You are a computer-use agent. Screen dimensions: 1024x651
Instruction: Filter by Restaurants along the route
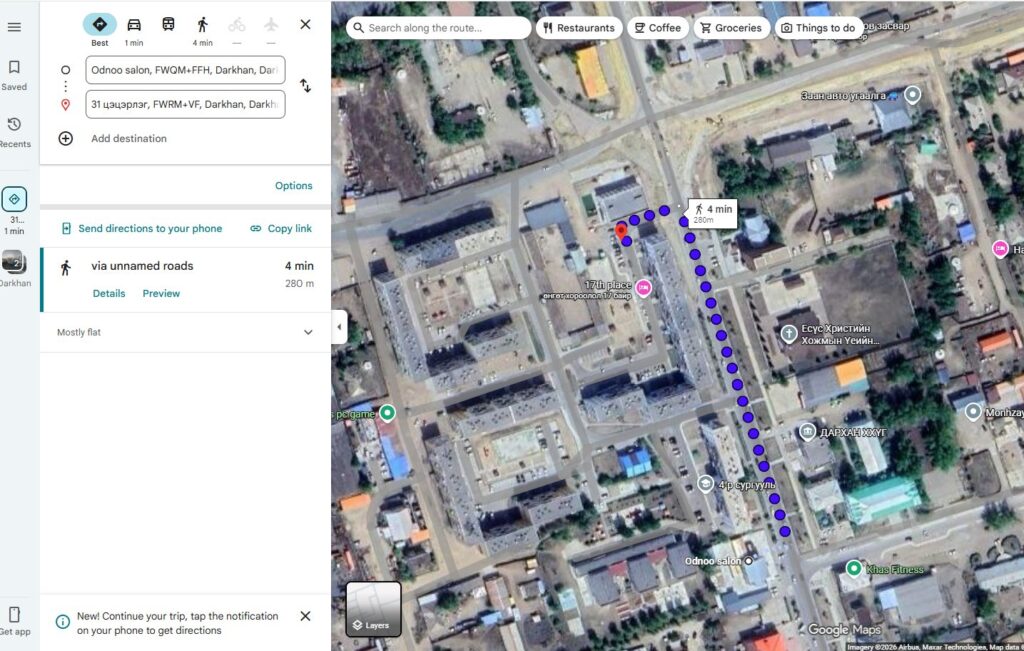(579, 28)
